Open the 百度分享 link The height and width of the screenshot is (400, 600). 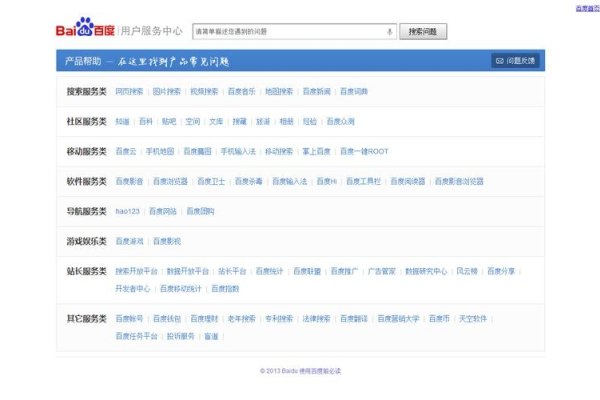pos(501,271)
